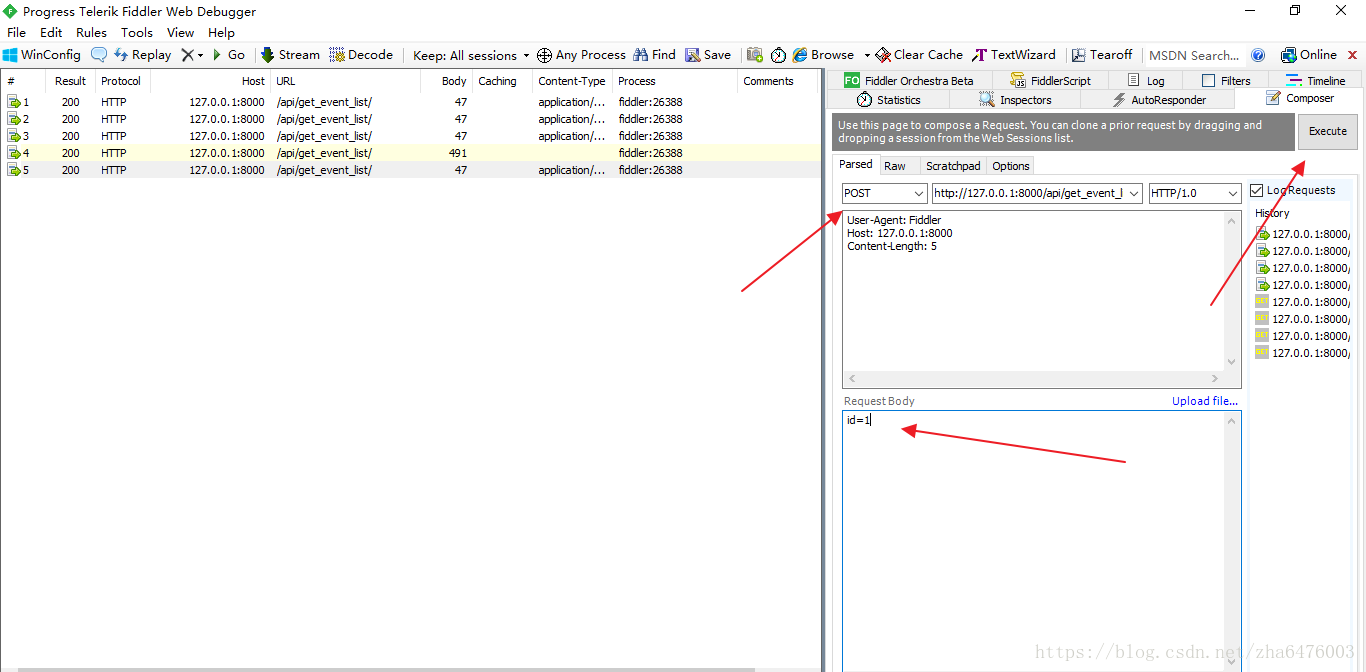Click the Go resume button

click(x=228, y=55)
